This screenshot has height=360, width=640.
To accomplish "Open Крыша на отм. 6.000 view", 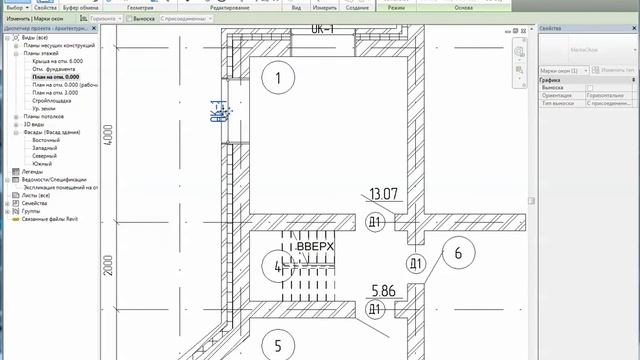I will [x=58, y=61].
